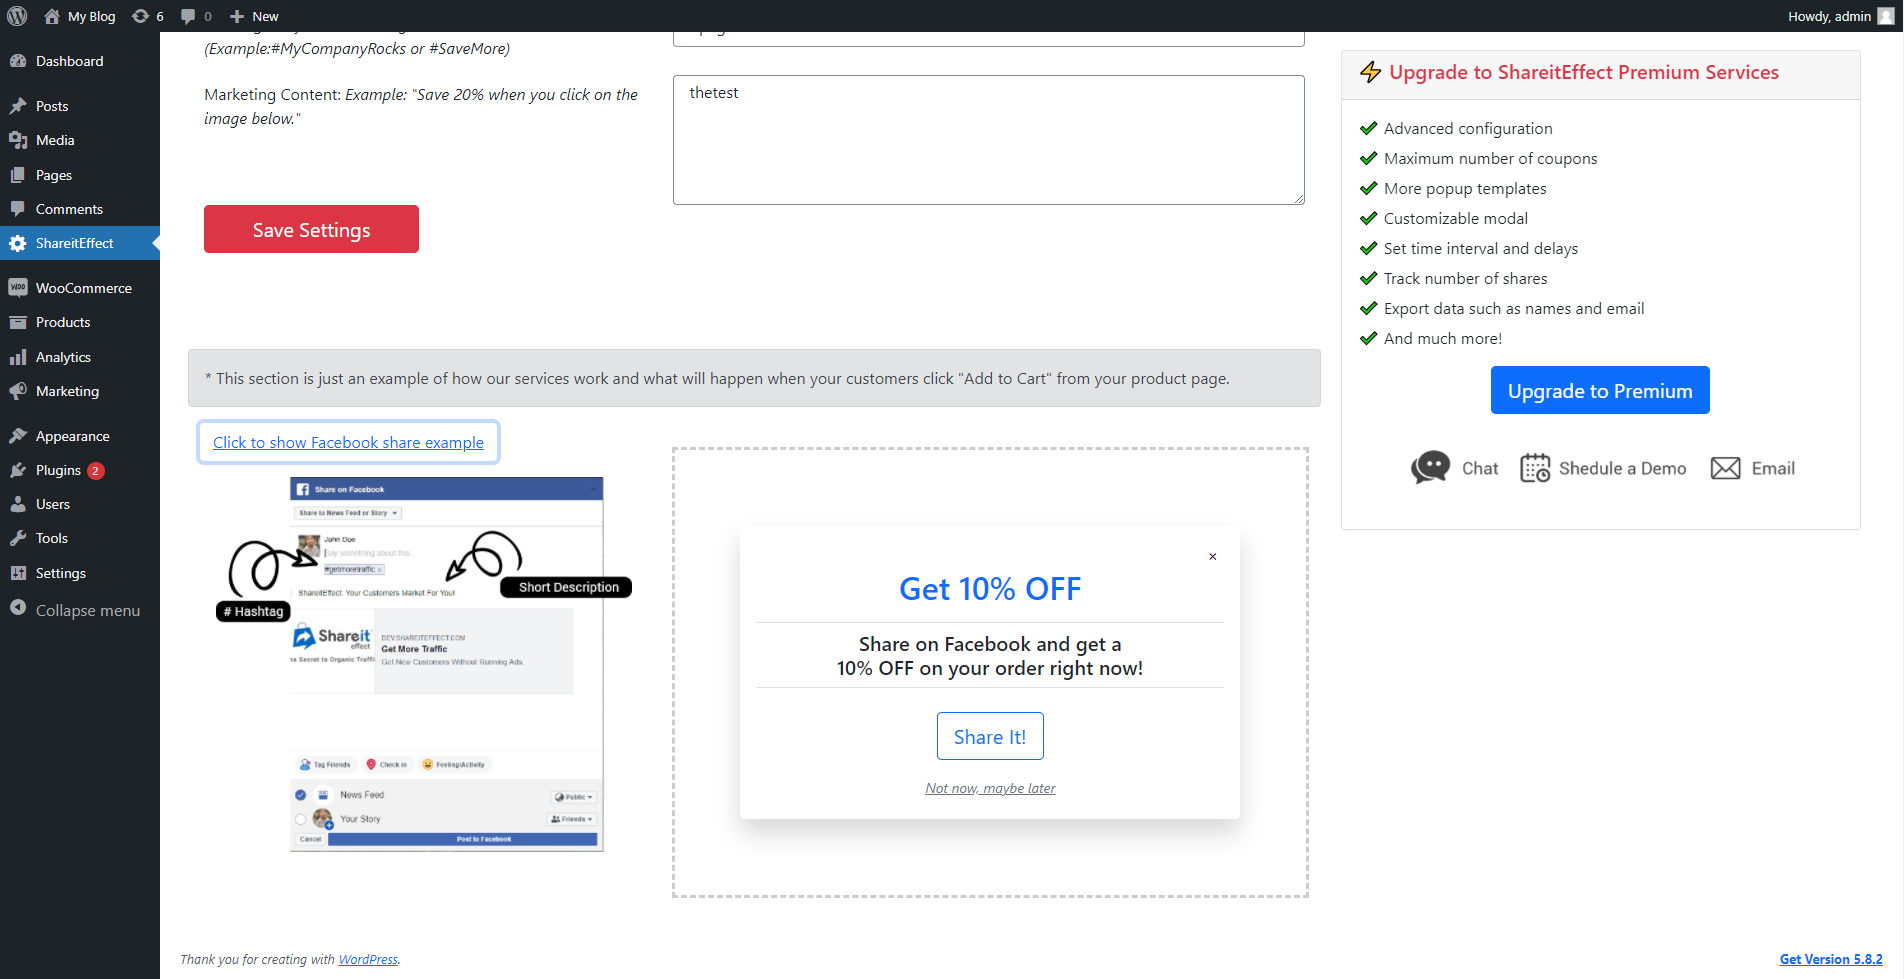Screen dimensions: 1904x979
Task: Click the updates refresh icon
Action: 141,16
